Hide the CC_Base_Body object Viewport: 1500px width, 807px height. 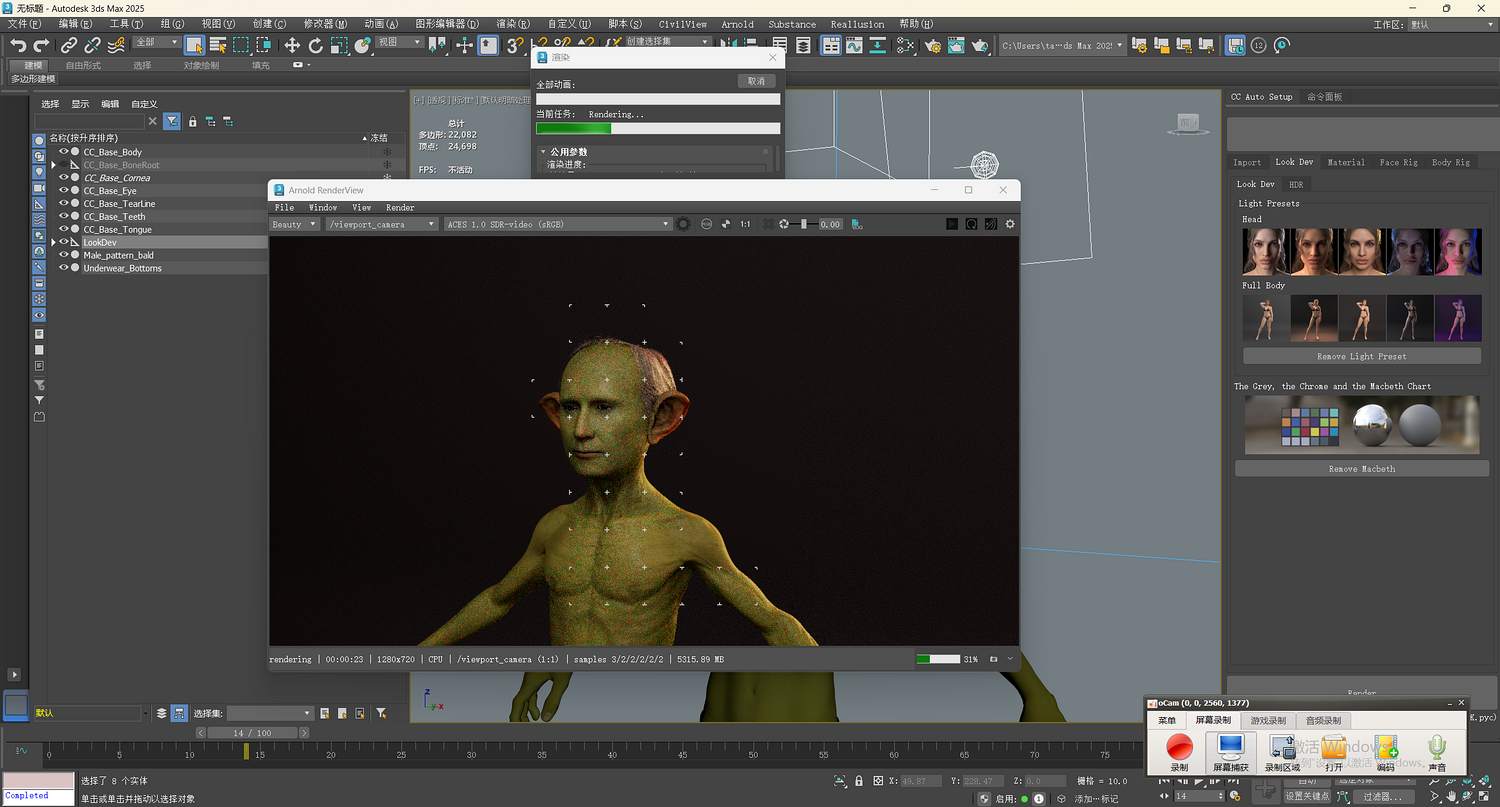click(64, 152)
